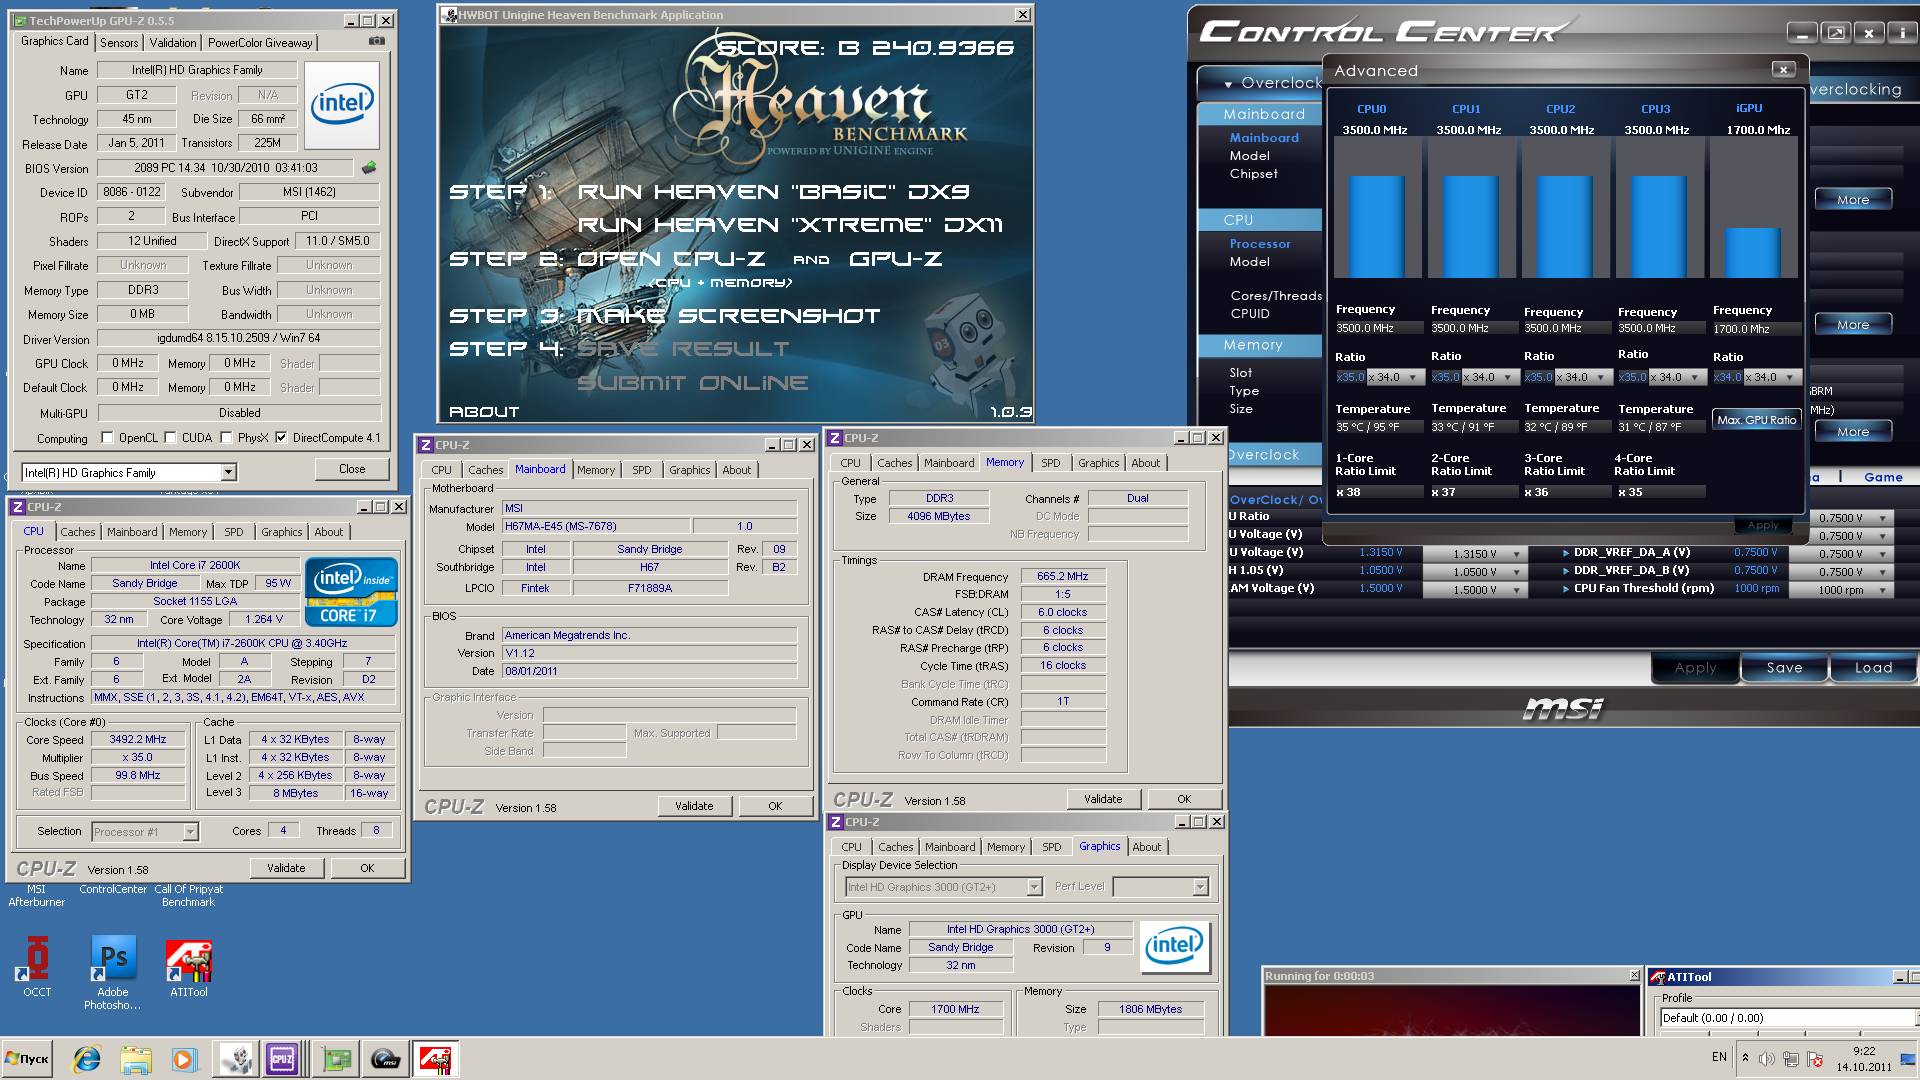
Task: Switch to MSI Control Center taskbar icon
Action: point(386,1059)
